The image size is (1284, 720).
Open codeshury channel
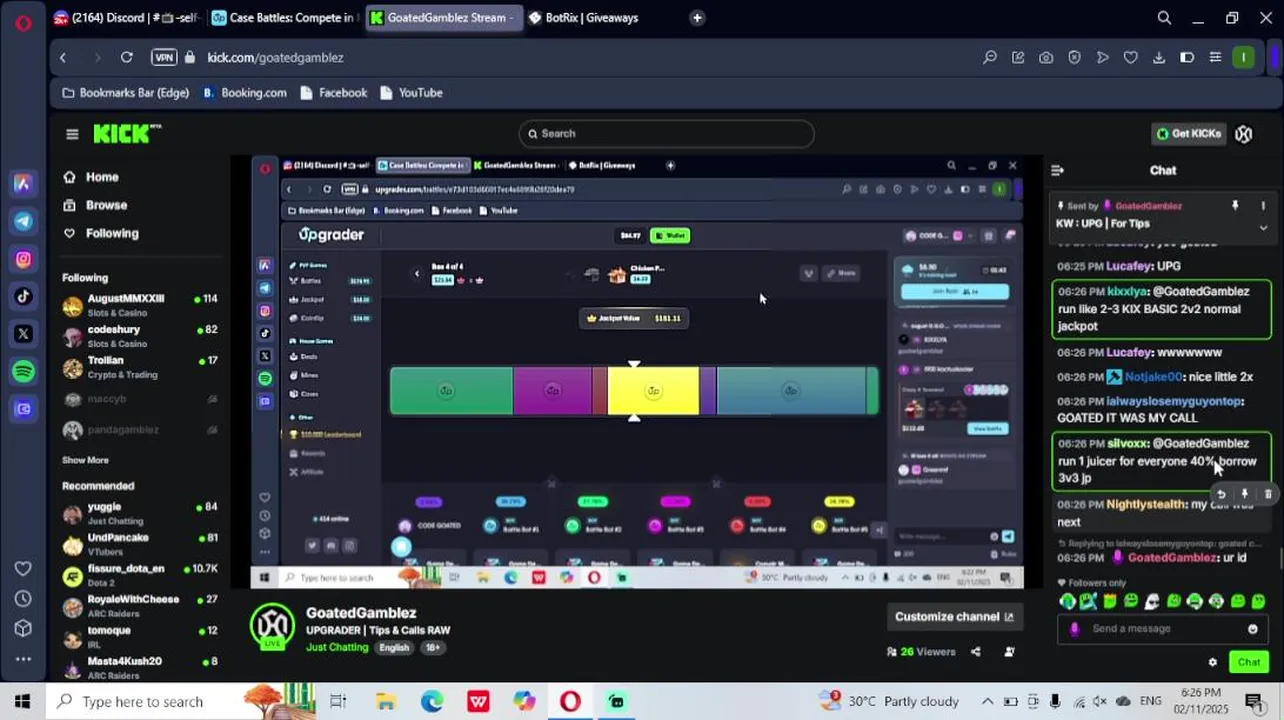140,336
